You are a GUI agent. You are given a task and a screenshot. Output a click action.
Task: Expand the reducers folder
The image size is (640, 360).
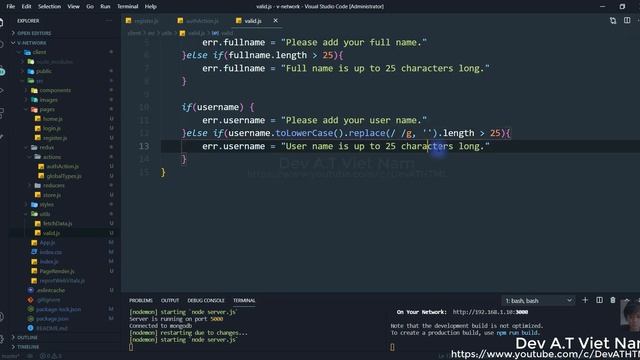[53, 186]
